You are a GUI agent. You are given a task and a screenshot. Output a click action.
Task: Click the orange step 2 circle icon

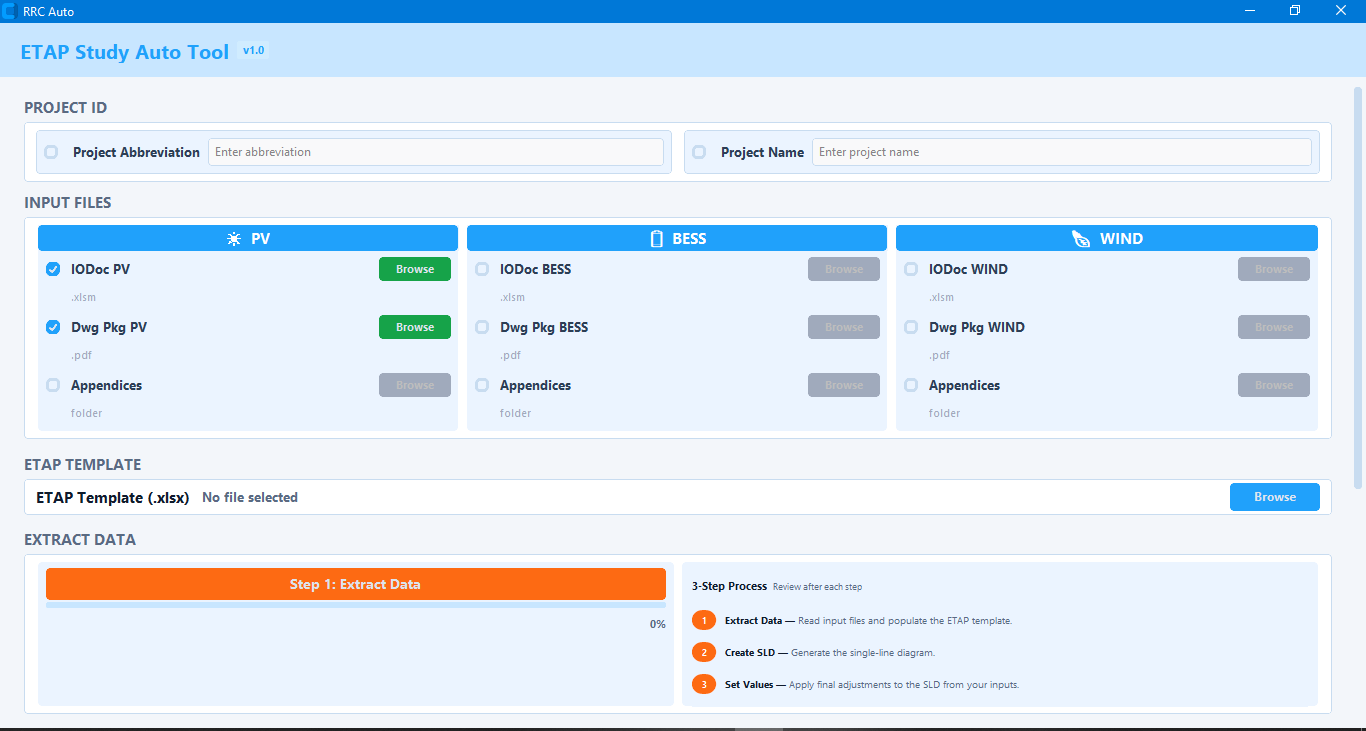704,653
